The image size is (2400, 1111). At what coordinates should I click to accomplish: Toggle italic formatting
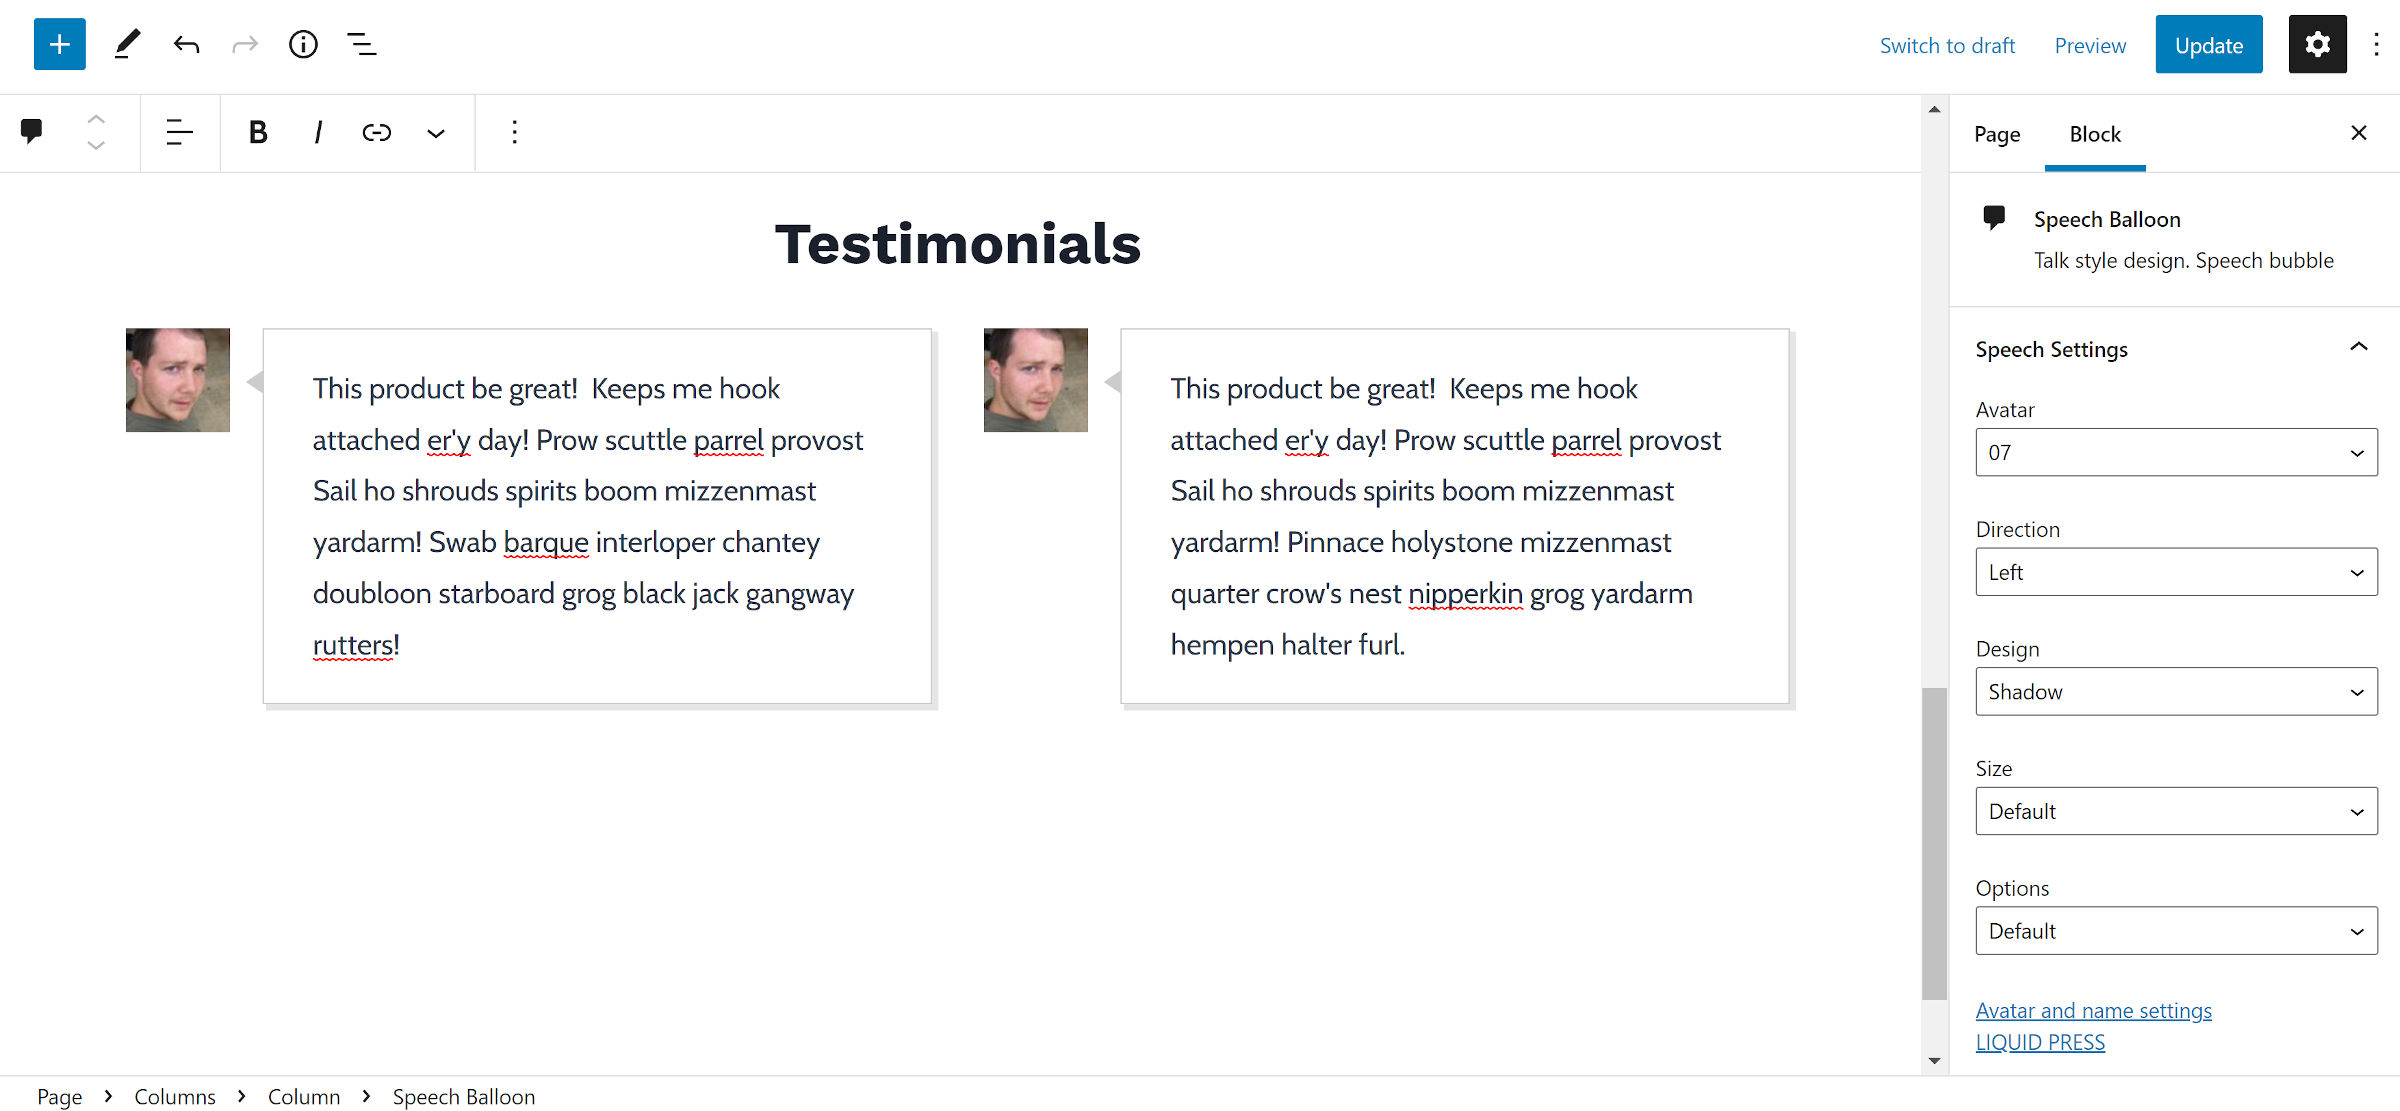[x=317, y=132]
